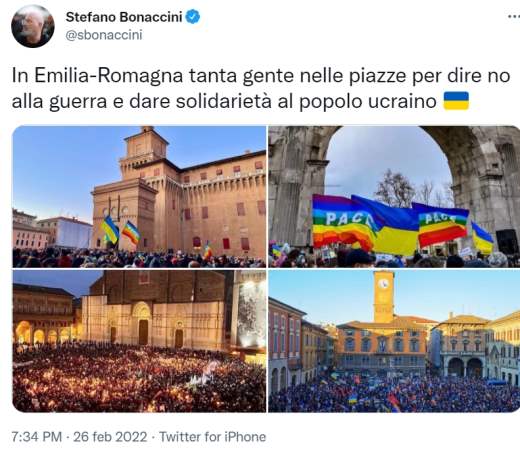Click the Ukrainian flag emoji

(456, 101)
